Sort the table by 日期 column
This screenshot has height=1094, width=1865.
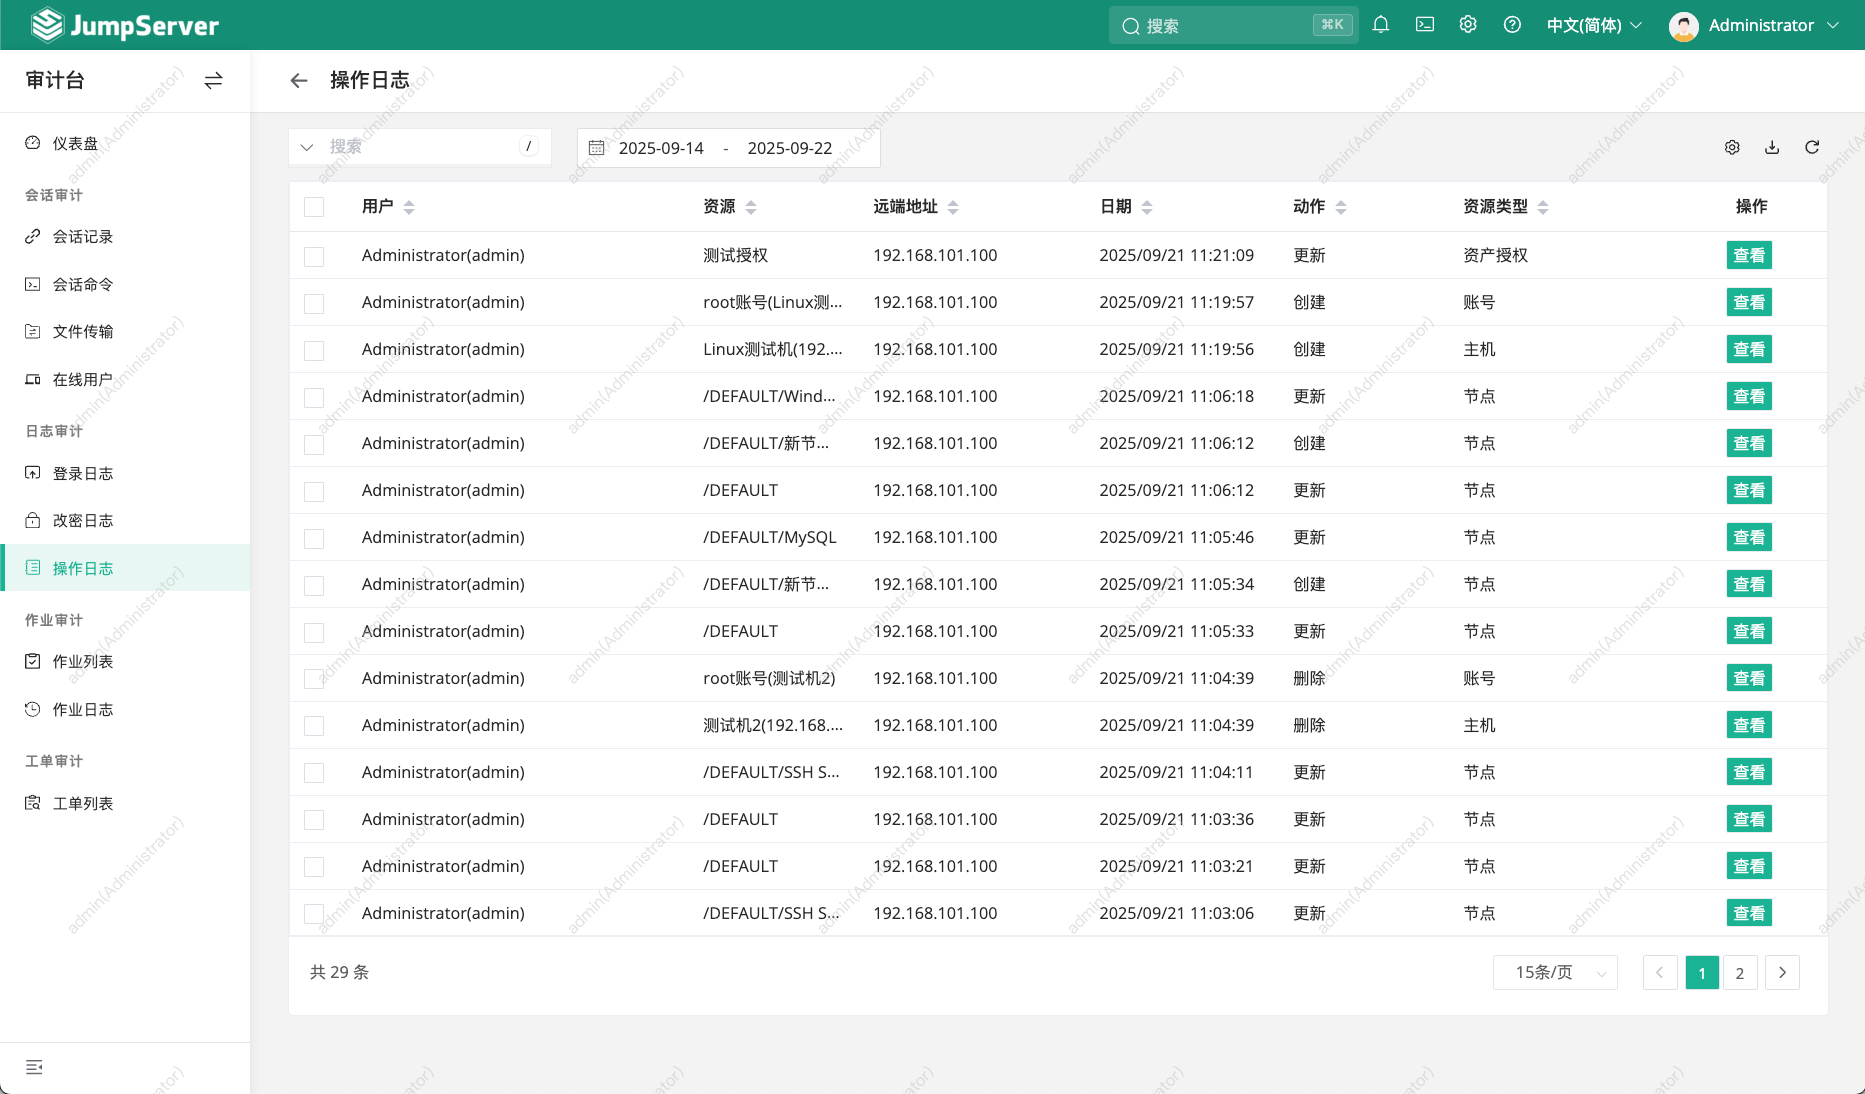pos(1146,207)
